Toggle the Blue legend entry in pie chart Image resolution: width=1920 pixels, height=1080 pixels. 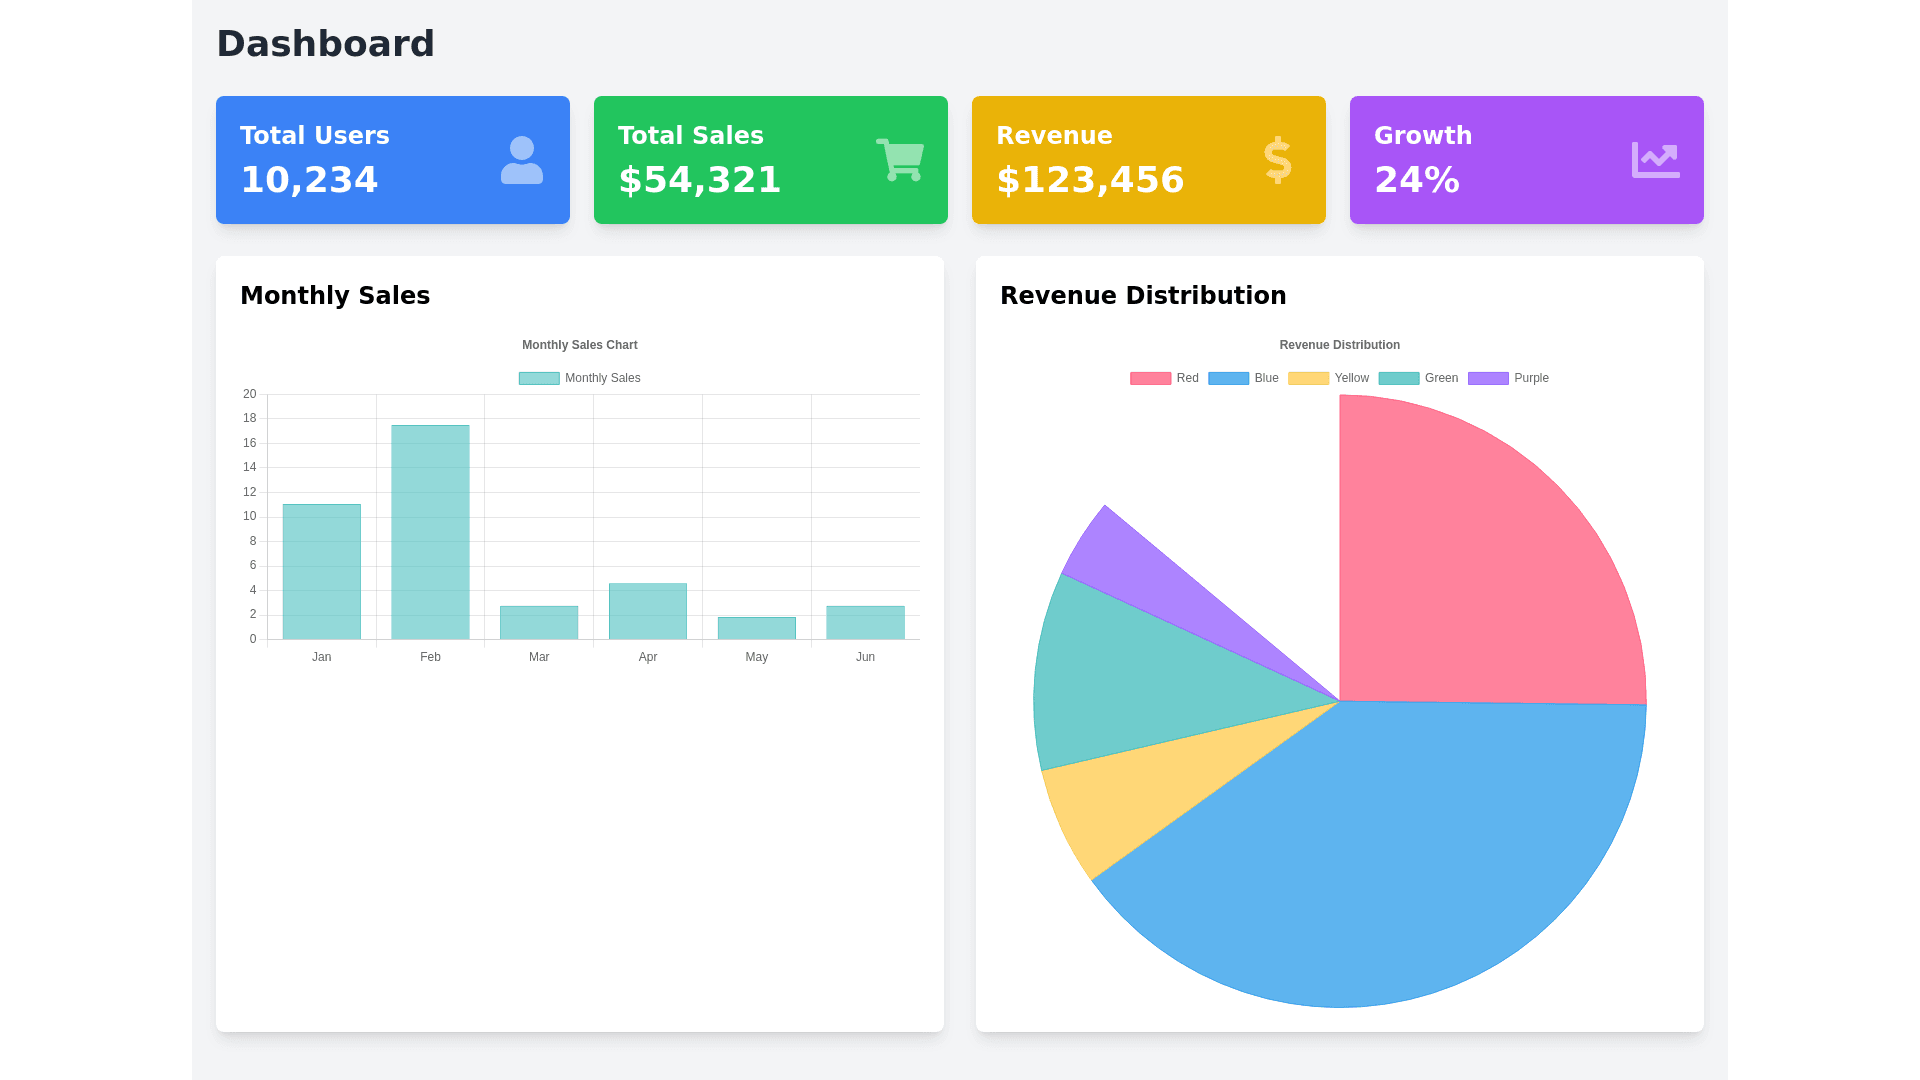coord(1243,378)
